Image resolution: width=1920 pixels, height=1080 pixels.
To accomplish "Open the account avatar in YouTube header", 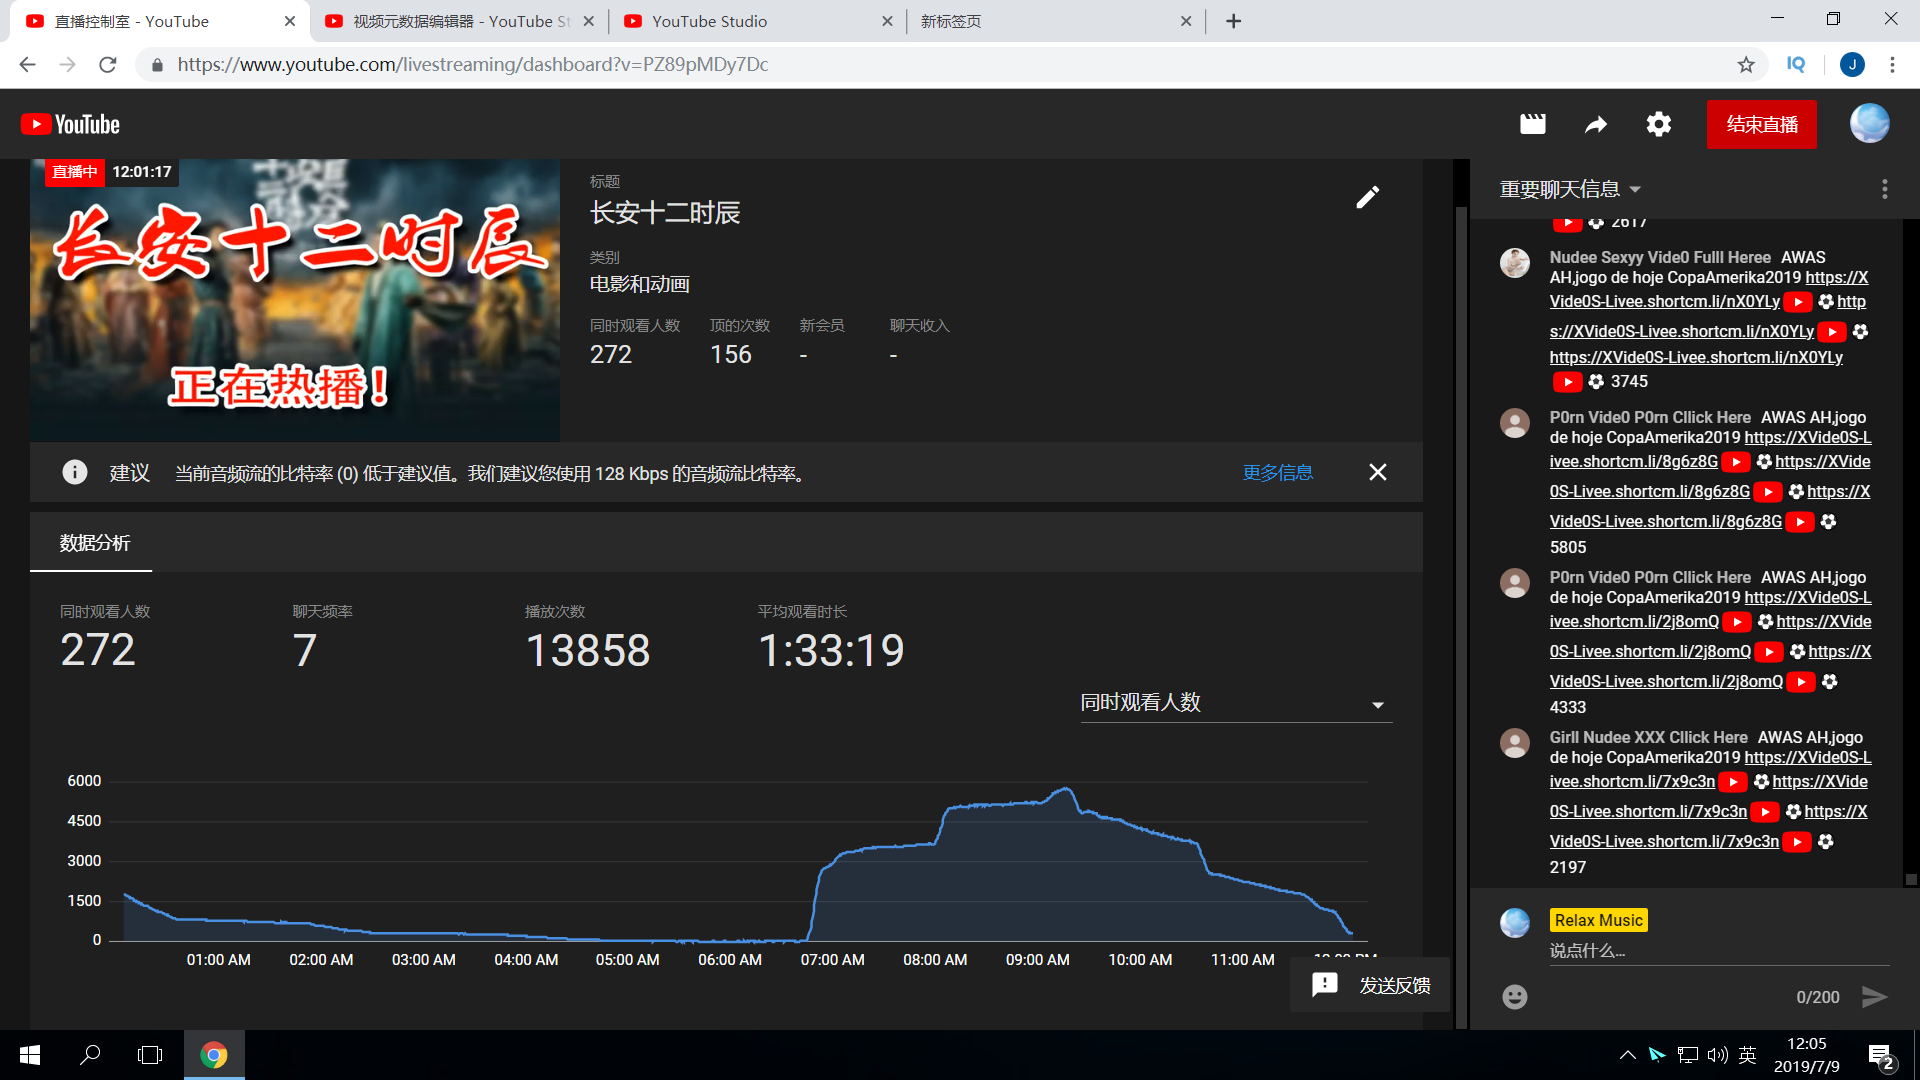I will (x=1869, y=124).
